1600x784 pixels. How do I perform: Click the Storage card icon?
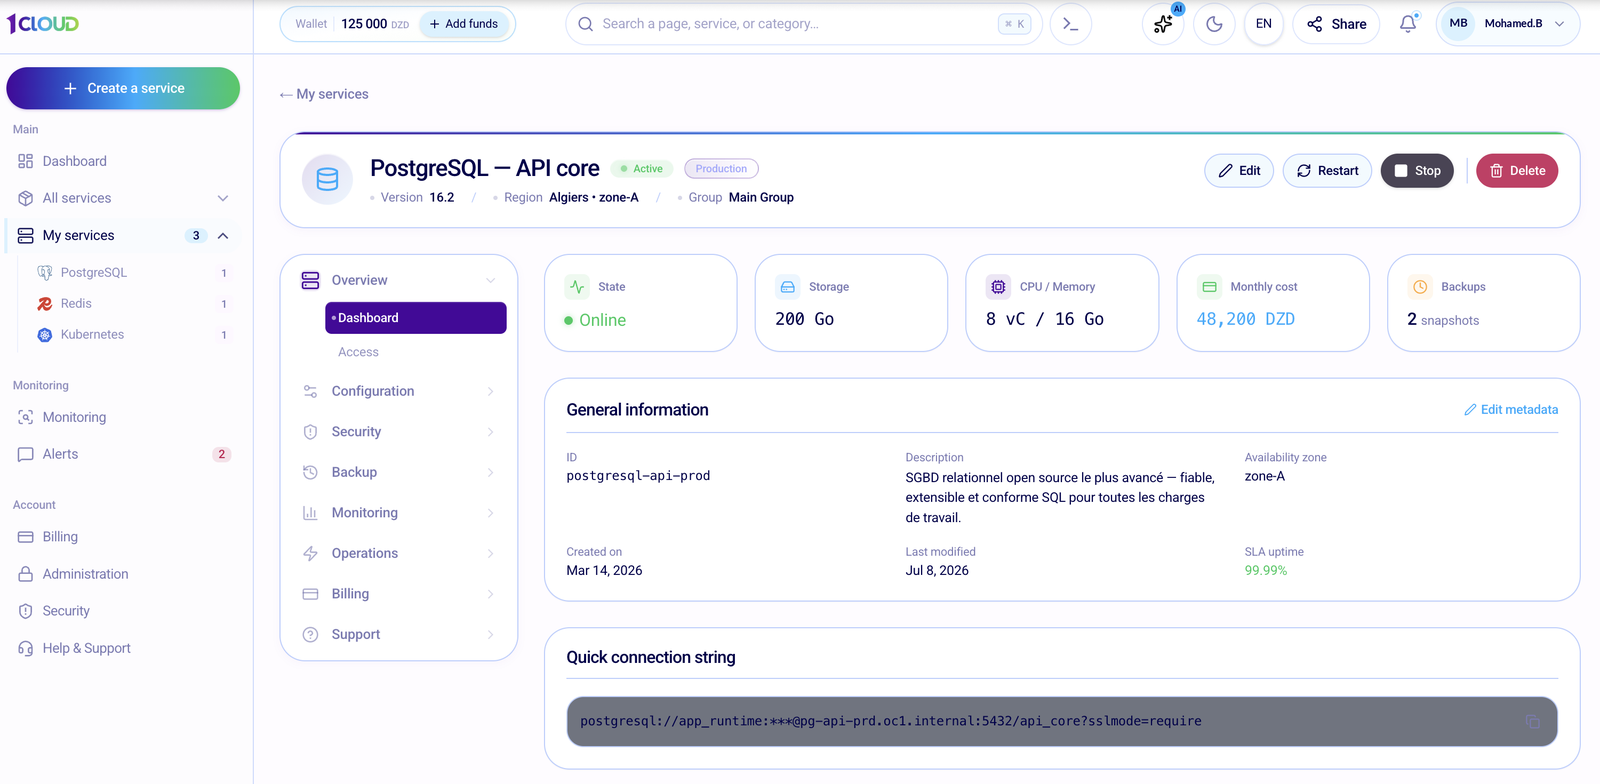pos(788,287)
